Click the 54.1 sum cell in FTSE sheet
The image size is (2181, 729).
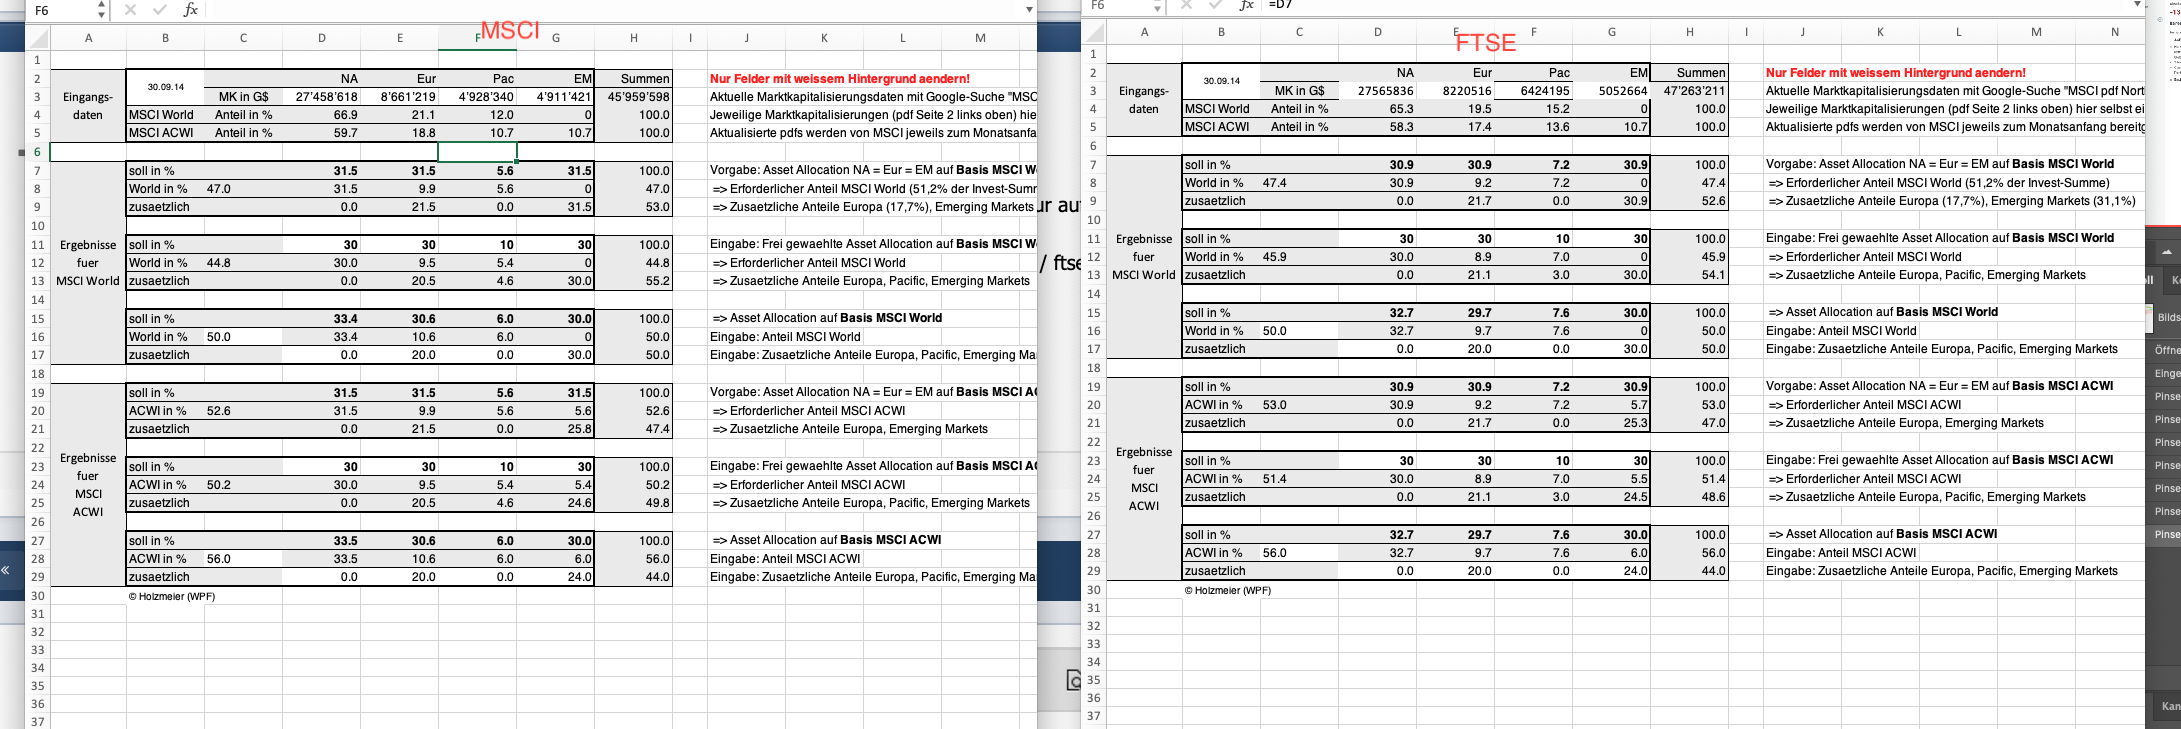pos(1689,275)
